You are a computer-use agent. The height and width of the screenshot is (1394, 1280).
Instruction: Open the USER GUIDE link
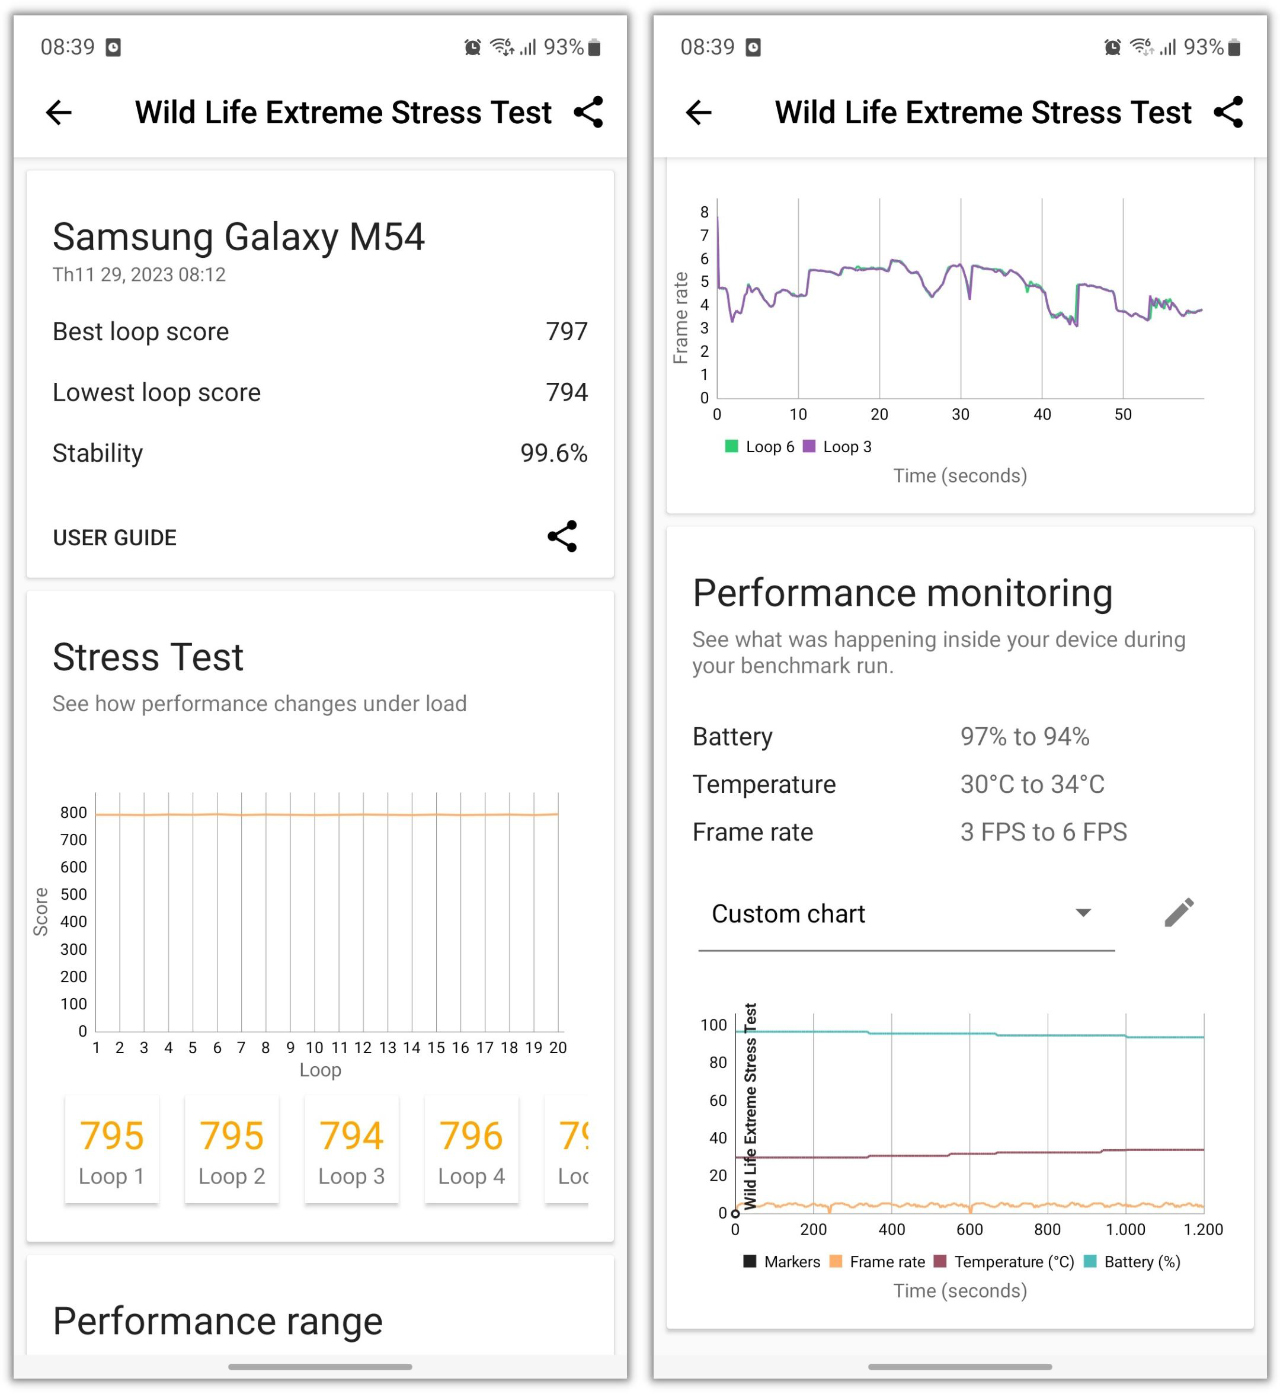coord(114,537)
